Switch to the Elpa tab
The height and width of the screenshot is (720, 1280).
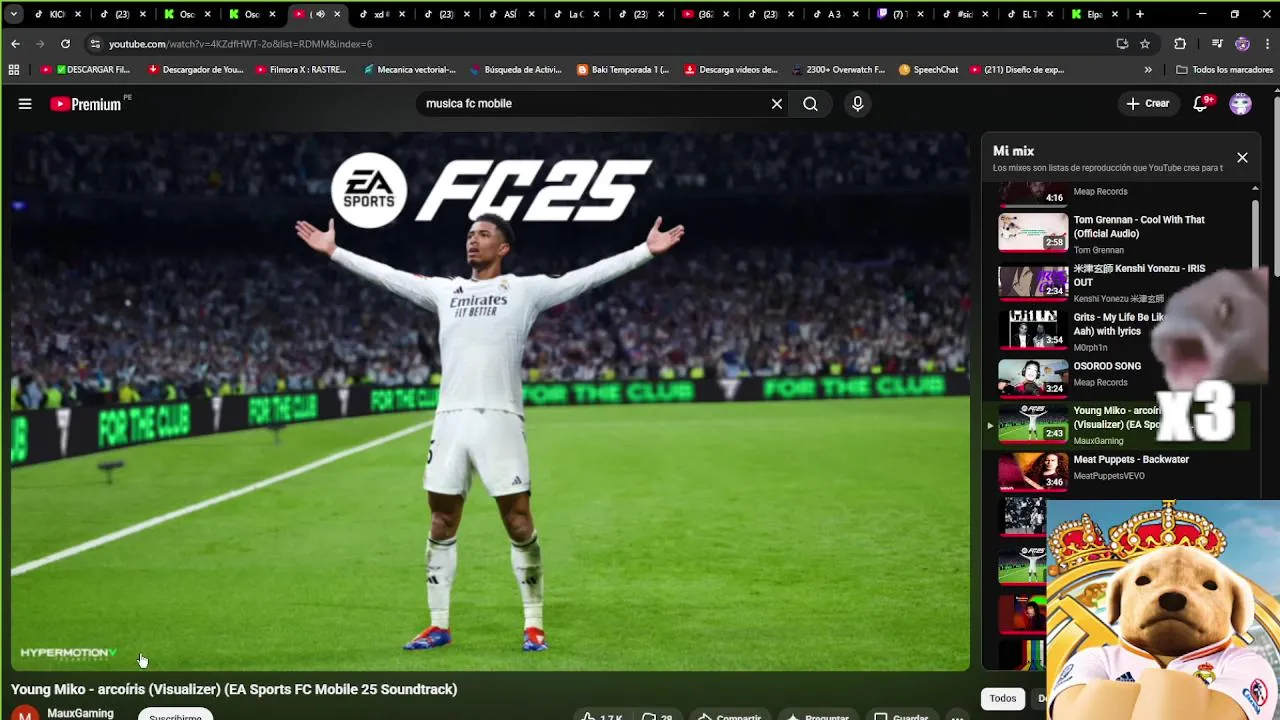click(1093, 14)
